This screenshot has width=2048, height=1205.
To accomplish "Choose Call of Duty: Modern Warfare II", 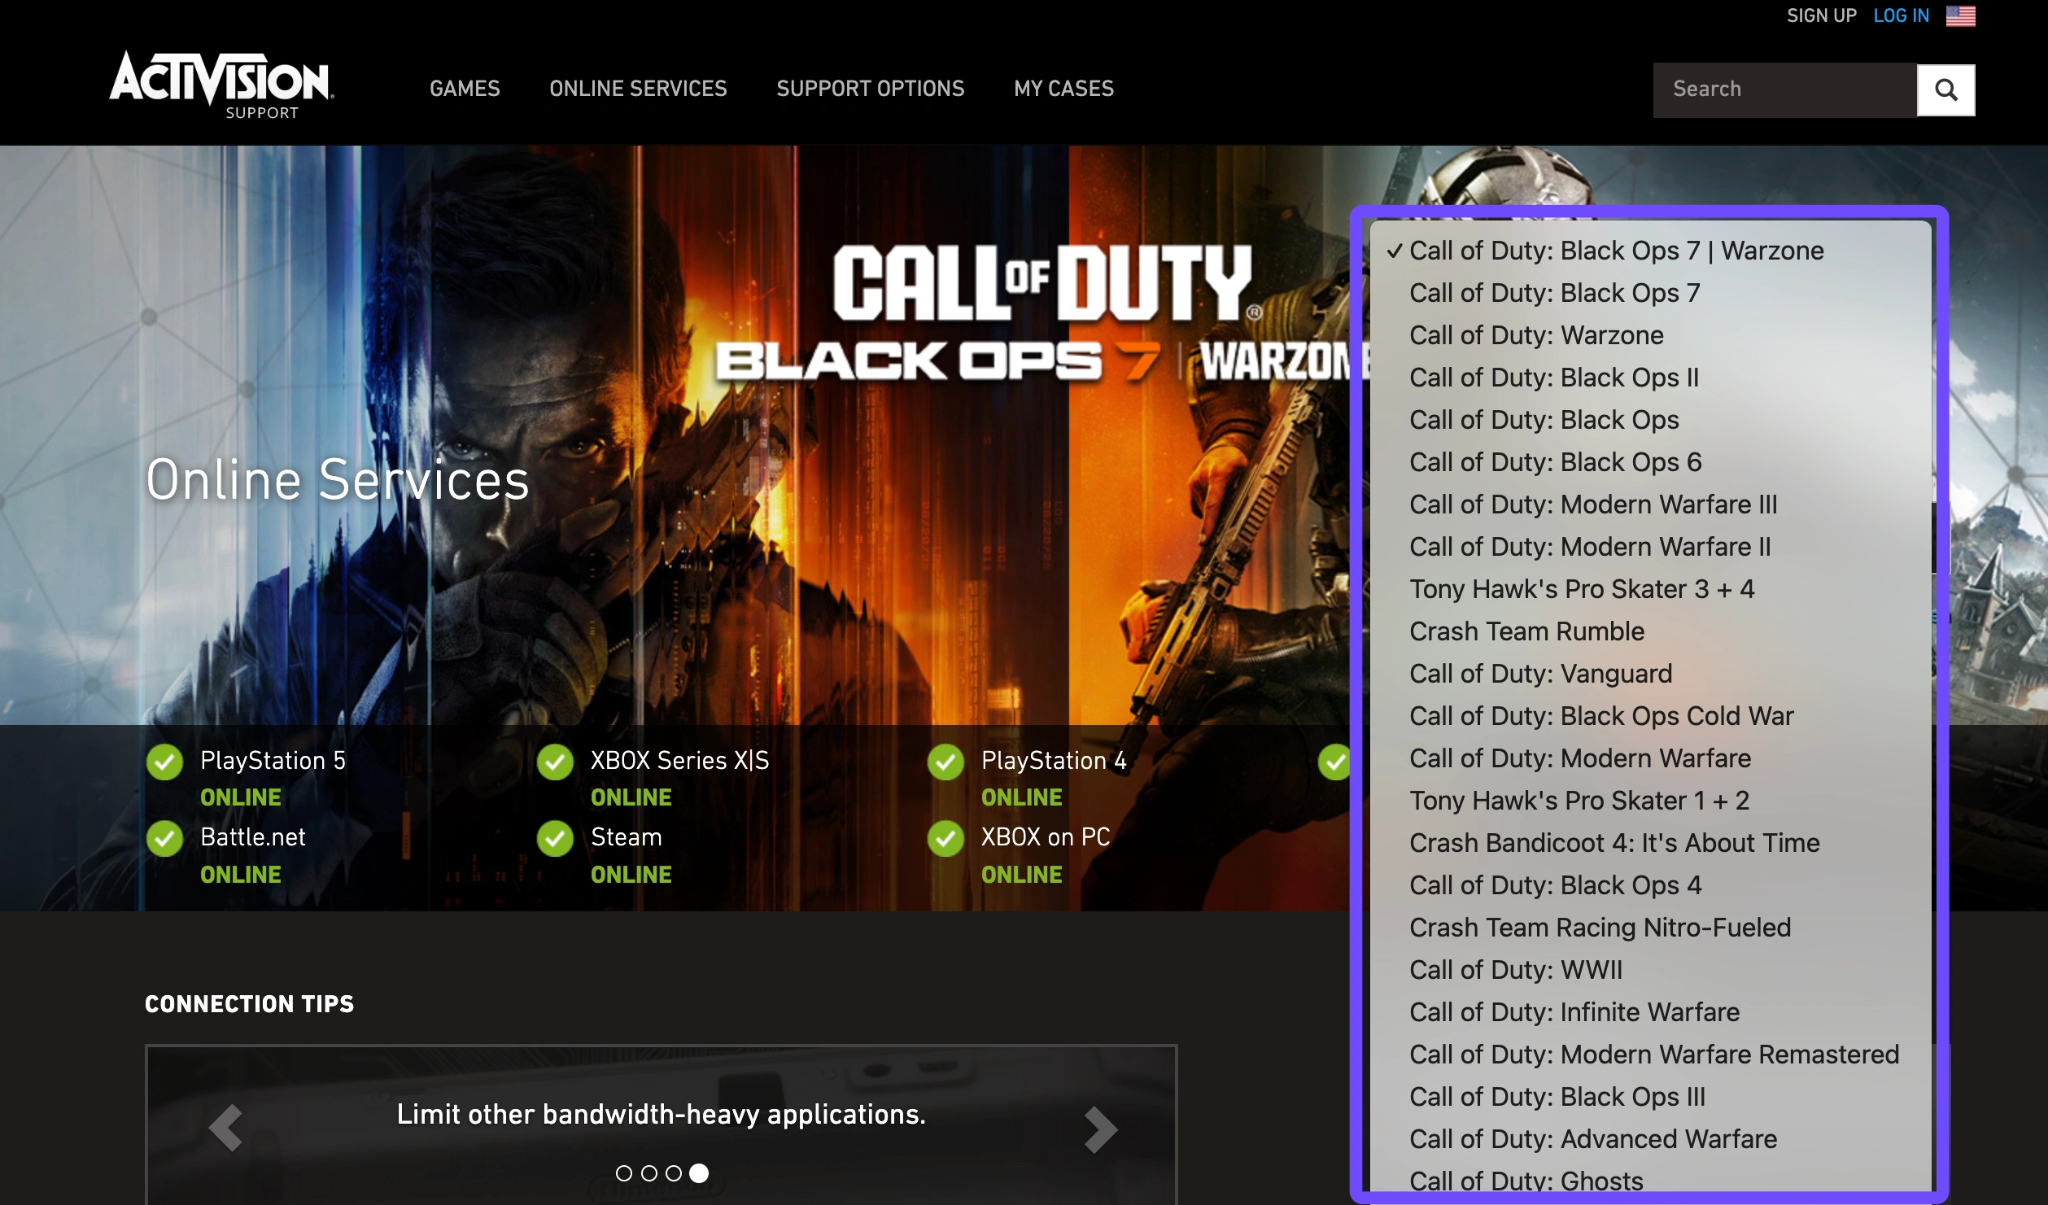I will click(x=1651, y=547).
